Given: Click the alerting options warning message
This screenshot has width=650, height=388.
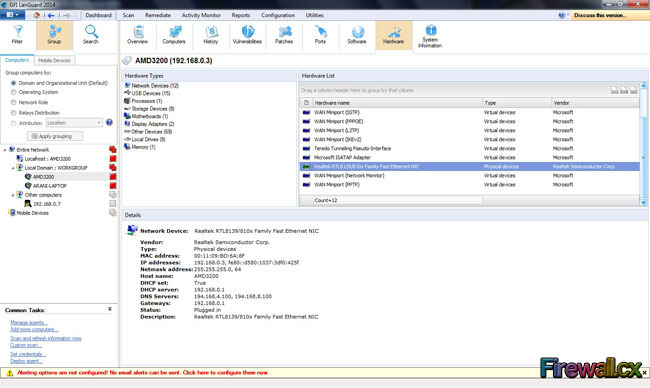Looking at the screenshot, I should point(143,373).
